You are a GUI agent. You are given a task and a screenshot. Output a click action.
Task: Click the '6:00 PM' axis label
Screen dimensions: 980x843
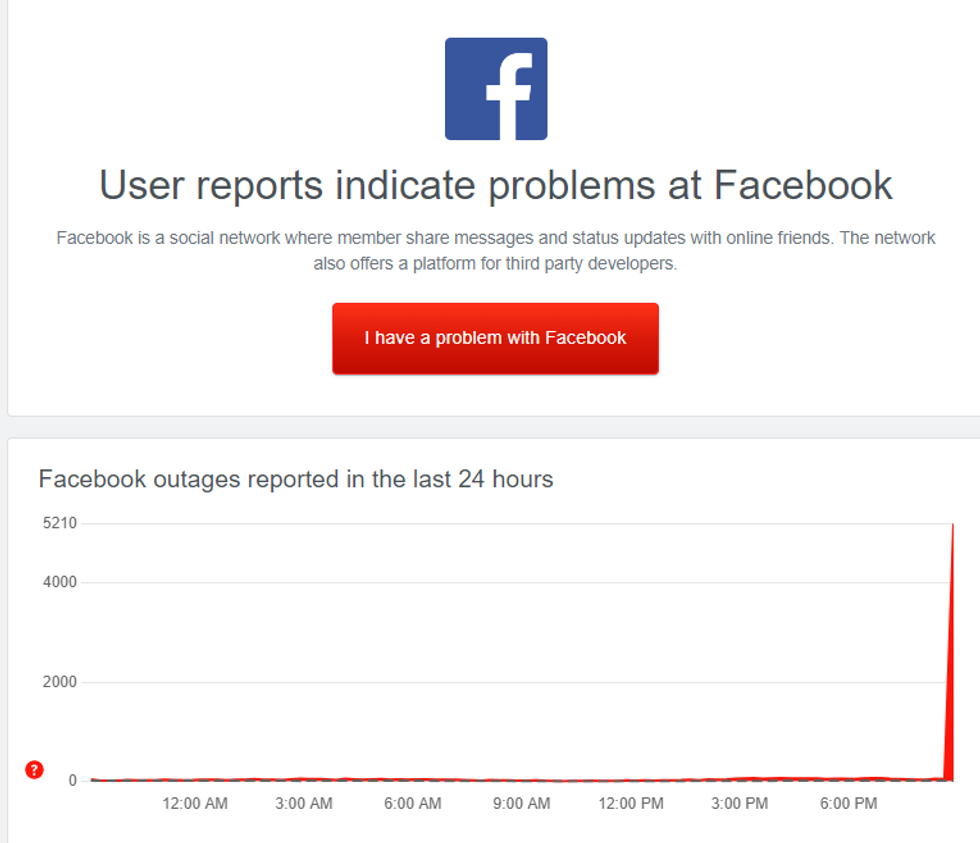(848, 803)
